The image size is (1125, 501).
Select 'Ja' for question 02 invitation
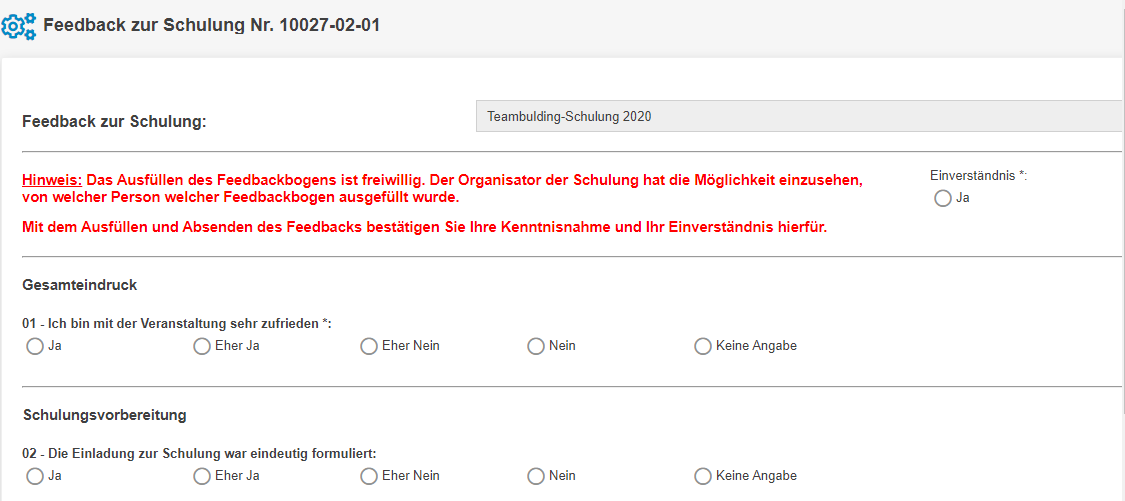coord(35,477)
